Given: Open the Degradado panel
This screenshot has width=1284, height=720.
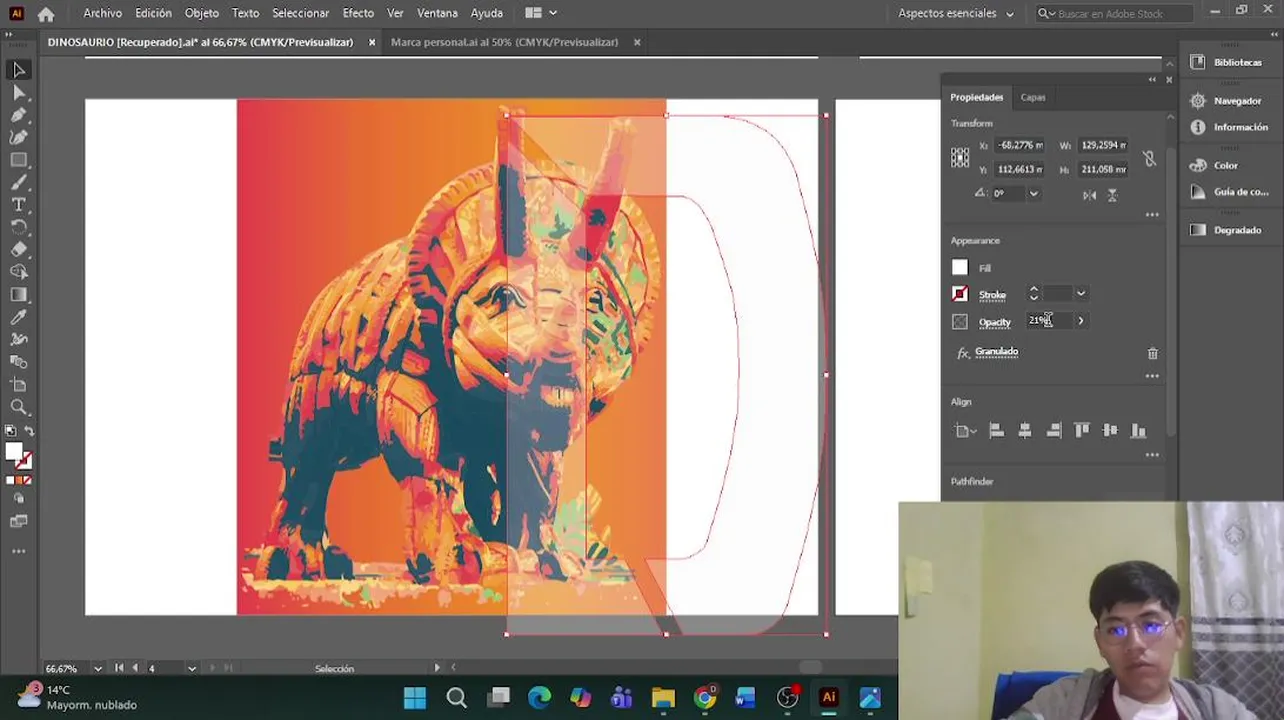Looking at the screenshot, I should point(1227,230).
